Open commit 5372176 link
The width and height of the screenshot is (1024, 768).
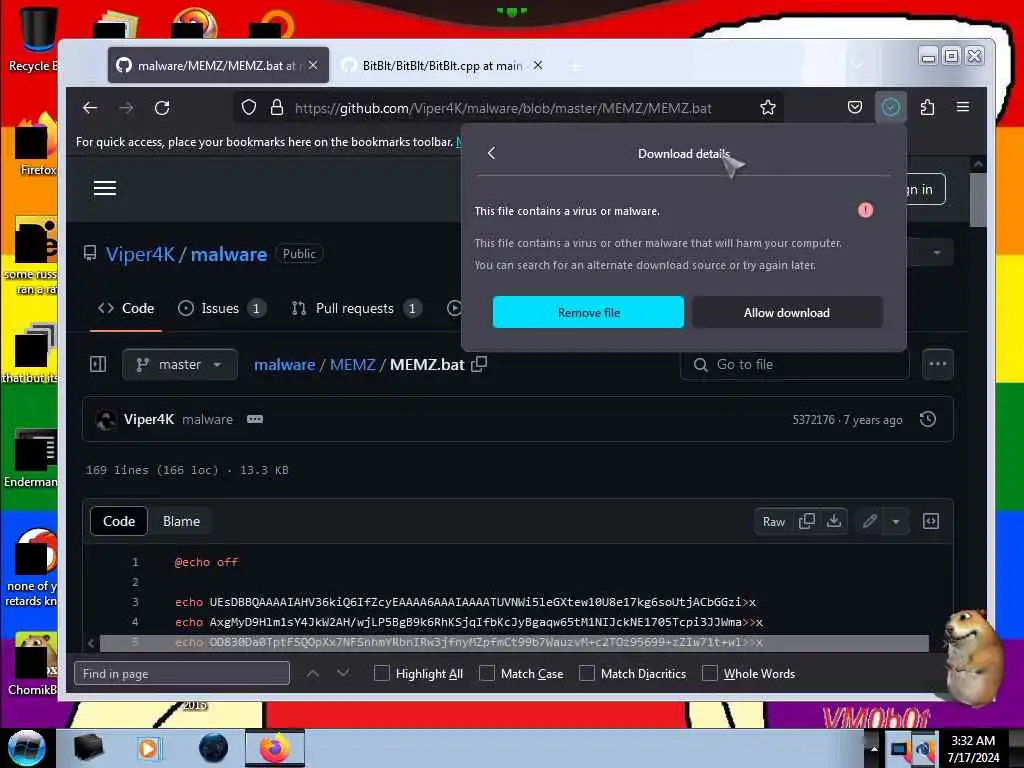813,420
